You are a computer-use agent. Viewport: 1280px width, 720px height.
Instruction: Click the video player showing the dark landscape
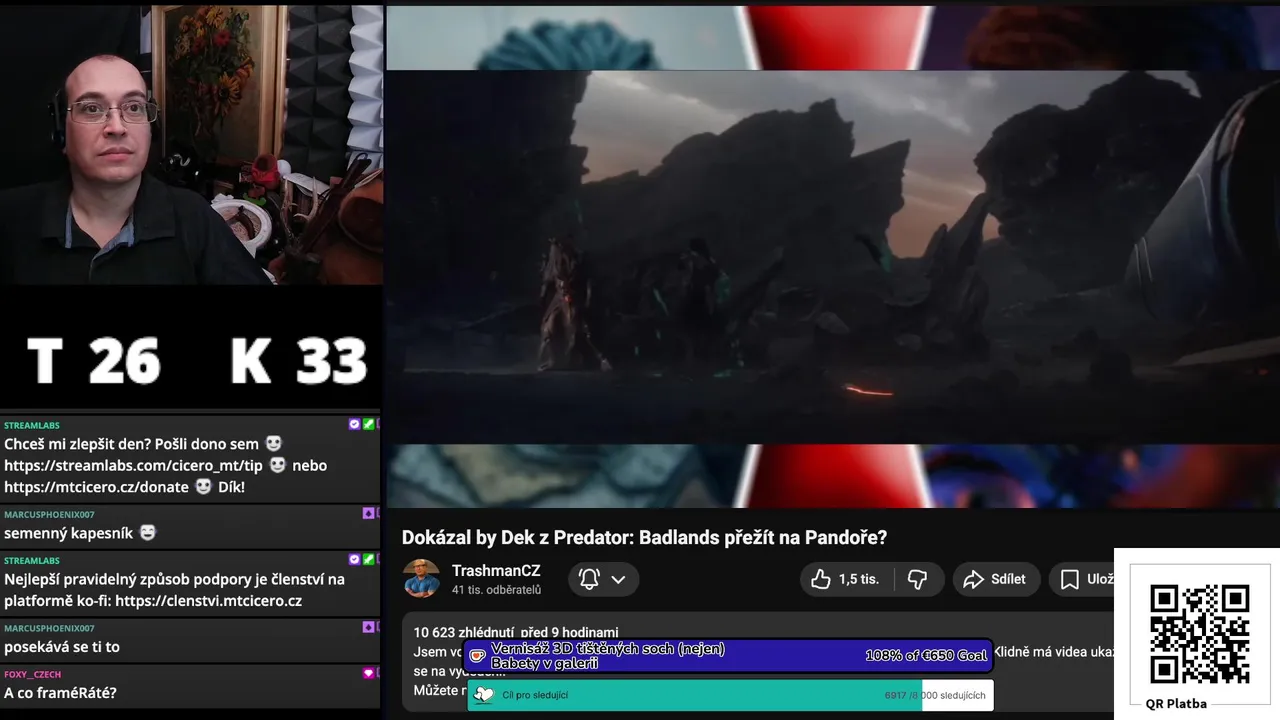click(x=833, y=257)
